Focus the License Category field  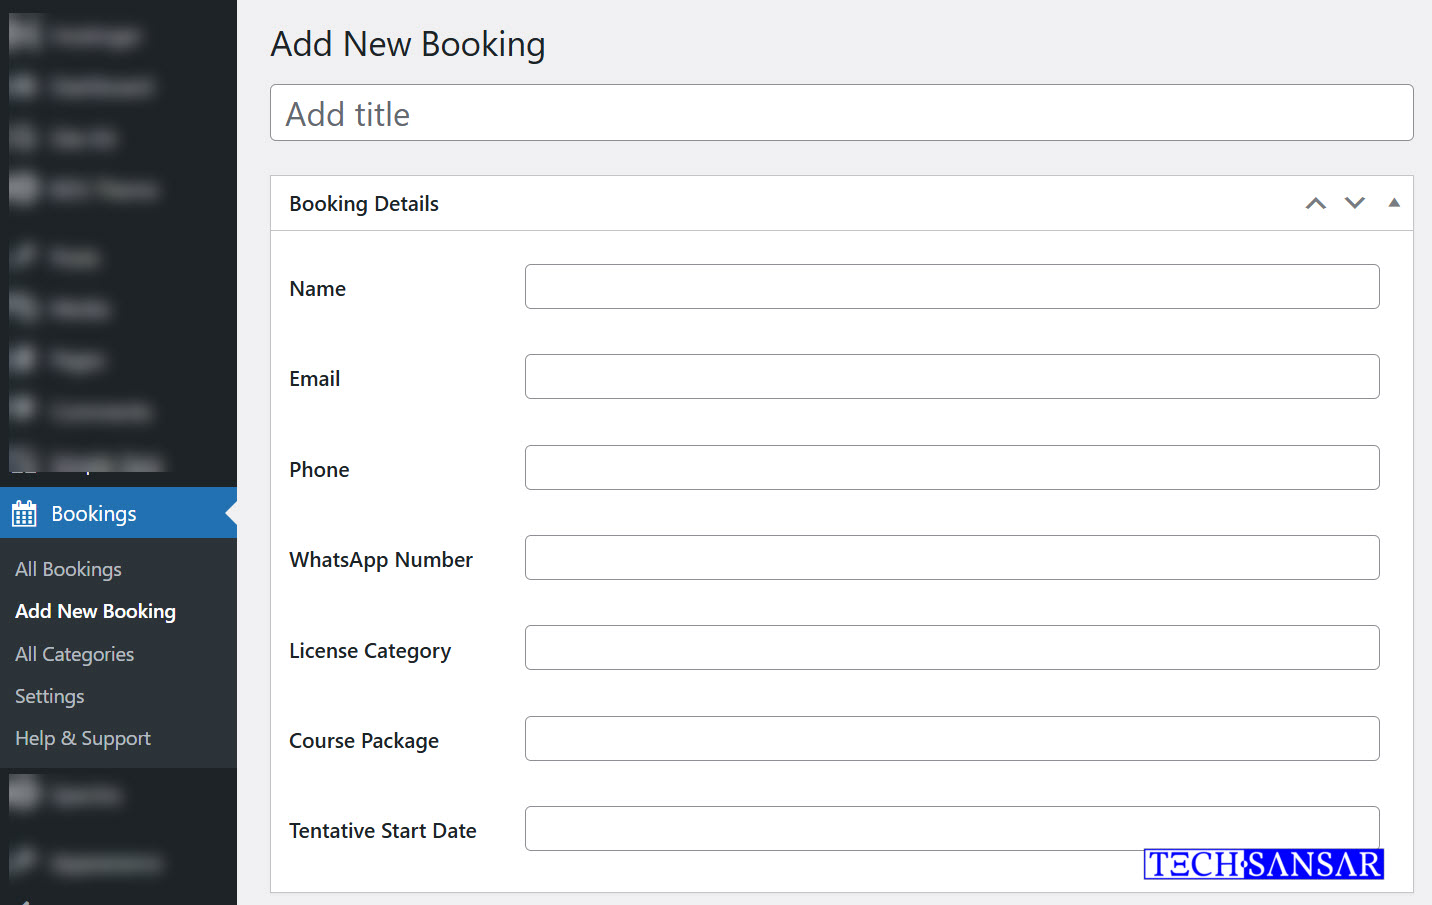(951, 648)
